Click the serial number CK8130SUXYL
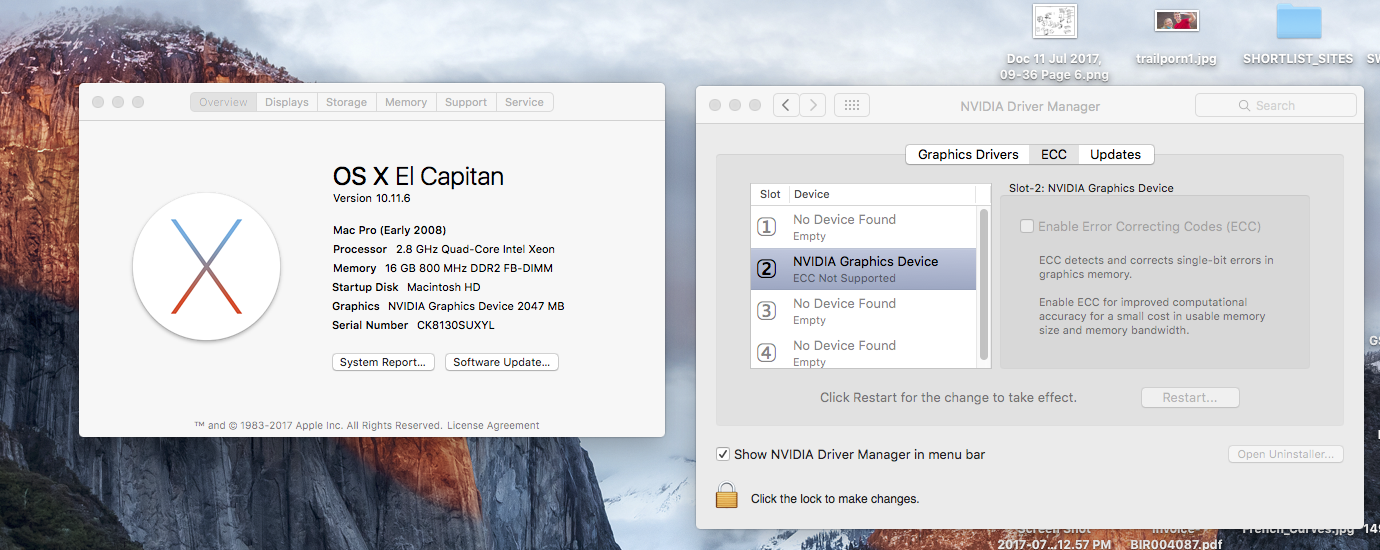 [x=455, y=325]
